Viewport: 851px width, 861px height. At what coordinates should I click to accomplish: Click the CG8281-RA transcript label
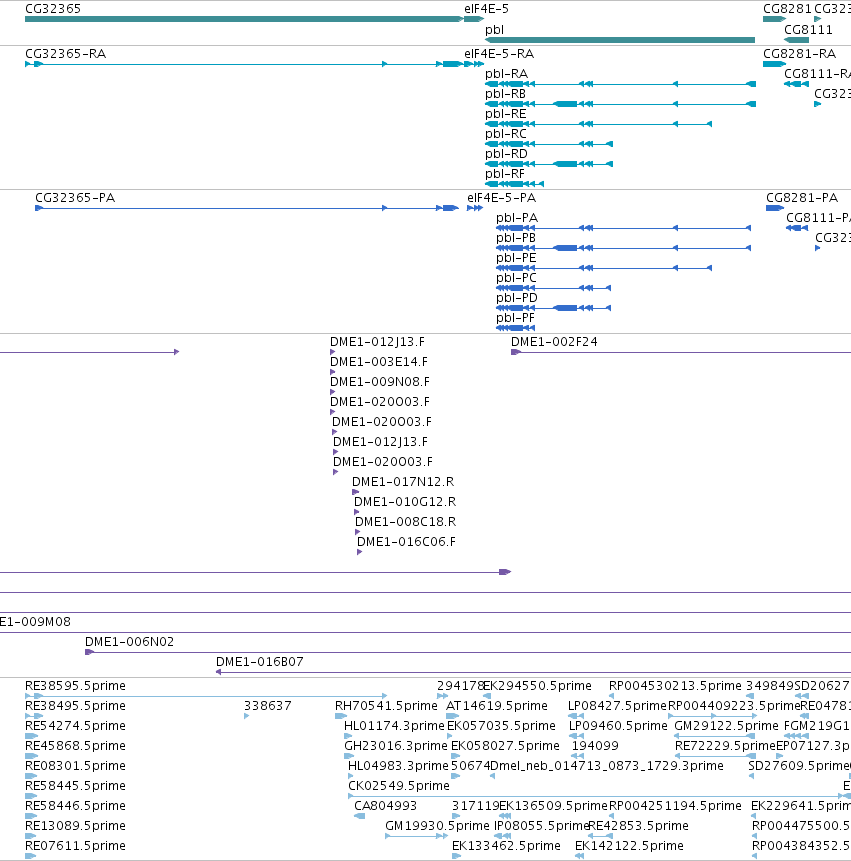pos(799,54)
